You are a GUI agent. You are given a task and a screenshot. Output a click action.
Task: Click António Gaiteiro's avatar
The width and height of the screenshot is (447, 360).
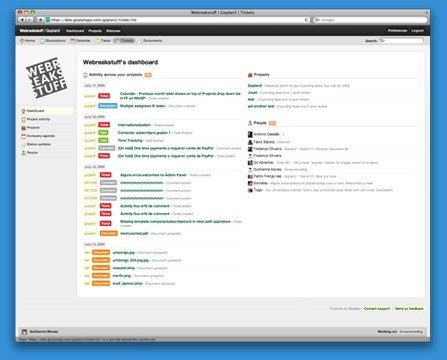250,134
